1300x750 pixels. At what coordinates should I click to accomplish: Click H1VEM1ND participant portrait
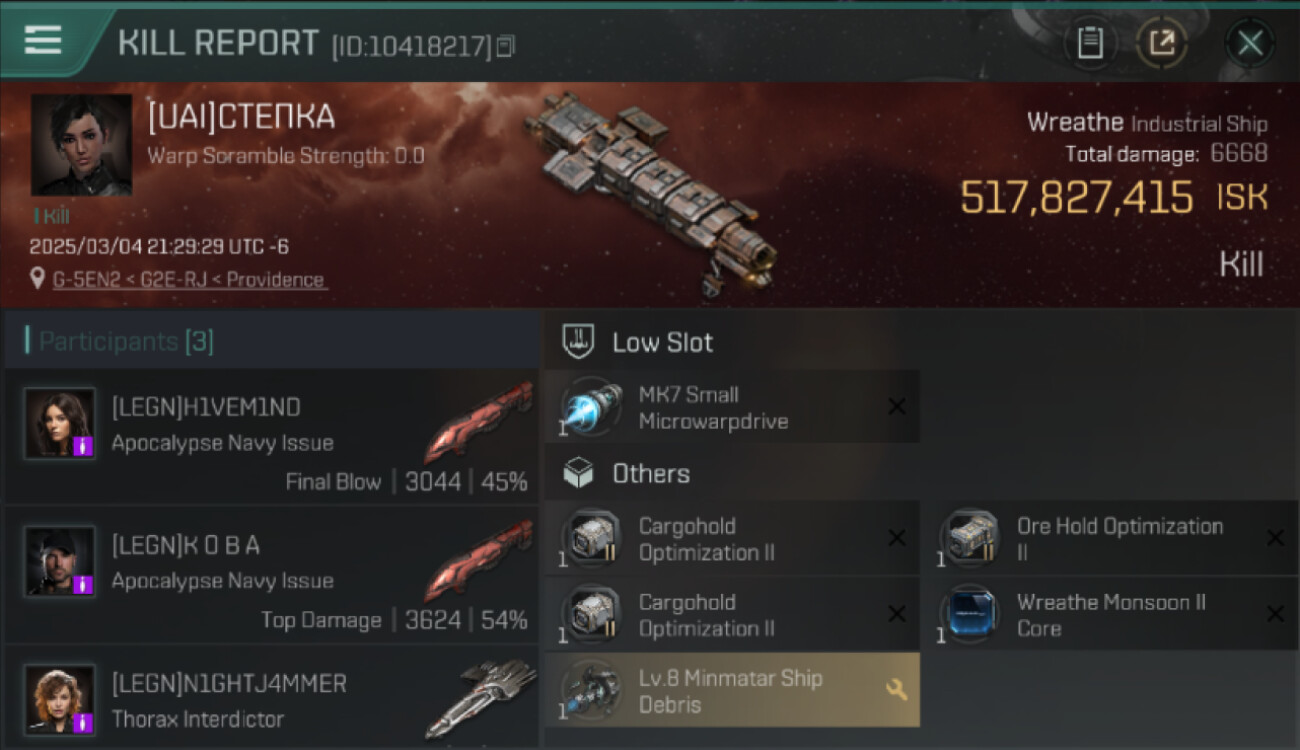click(x=60, y=423)
